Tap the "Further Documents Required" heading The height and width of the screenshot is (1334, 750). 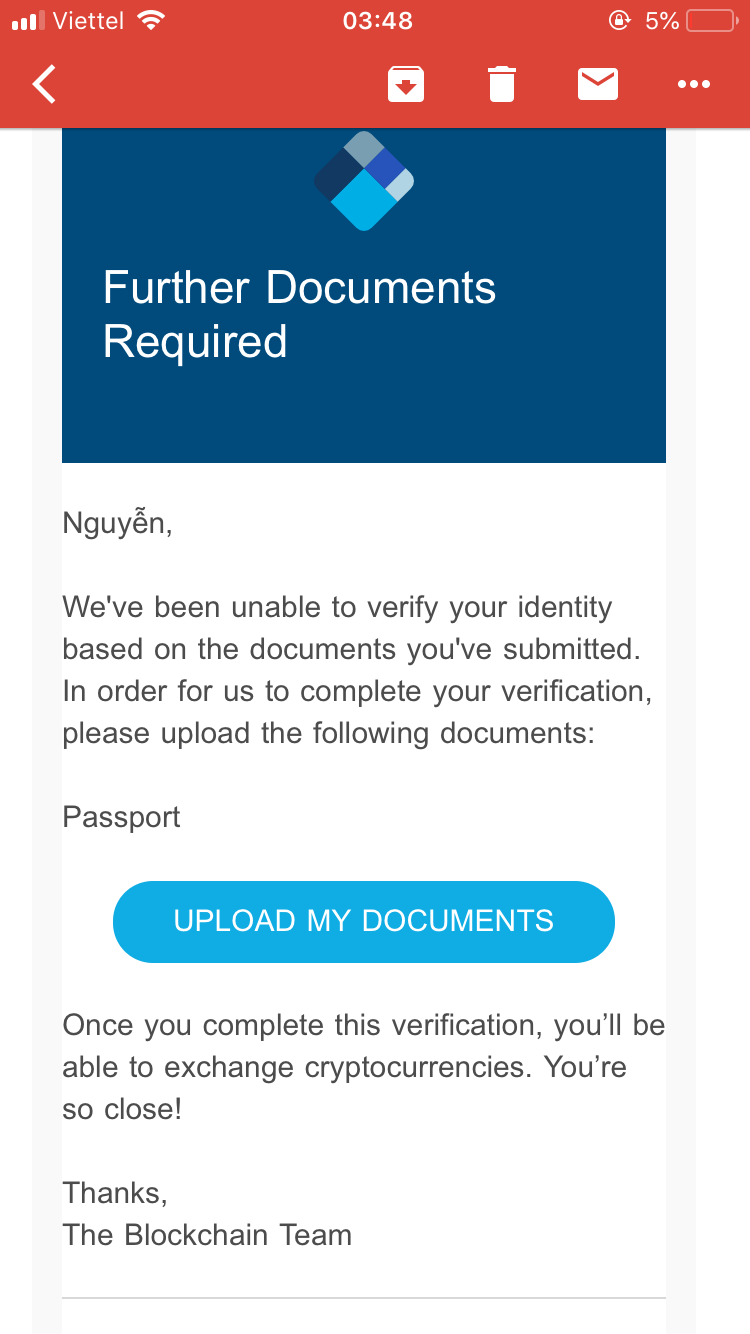[299, 314]
